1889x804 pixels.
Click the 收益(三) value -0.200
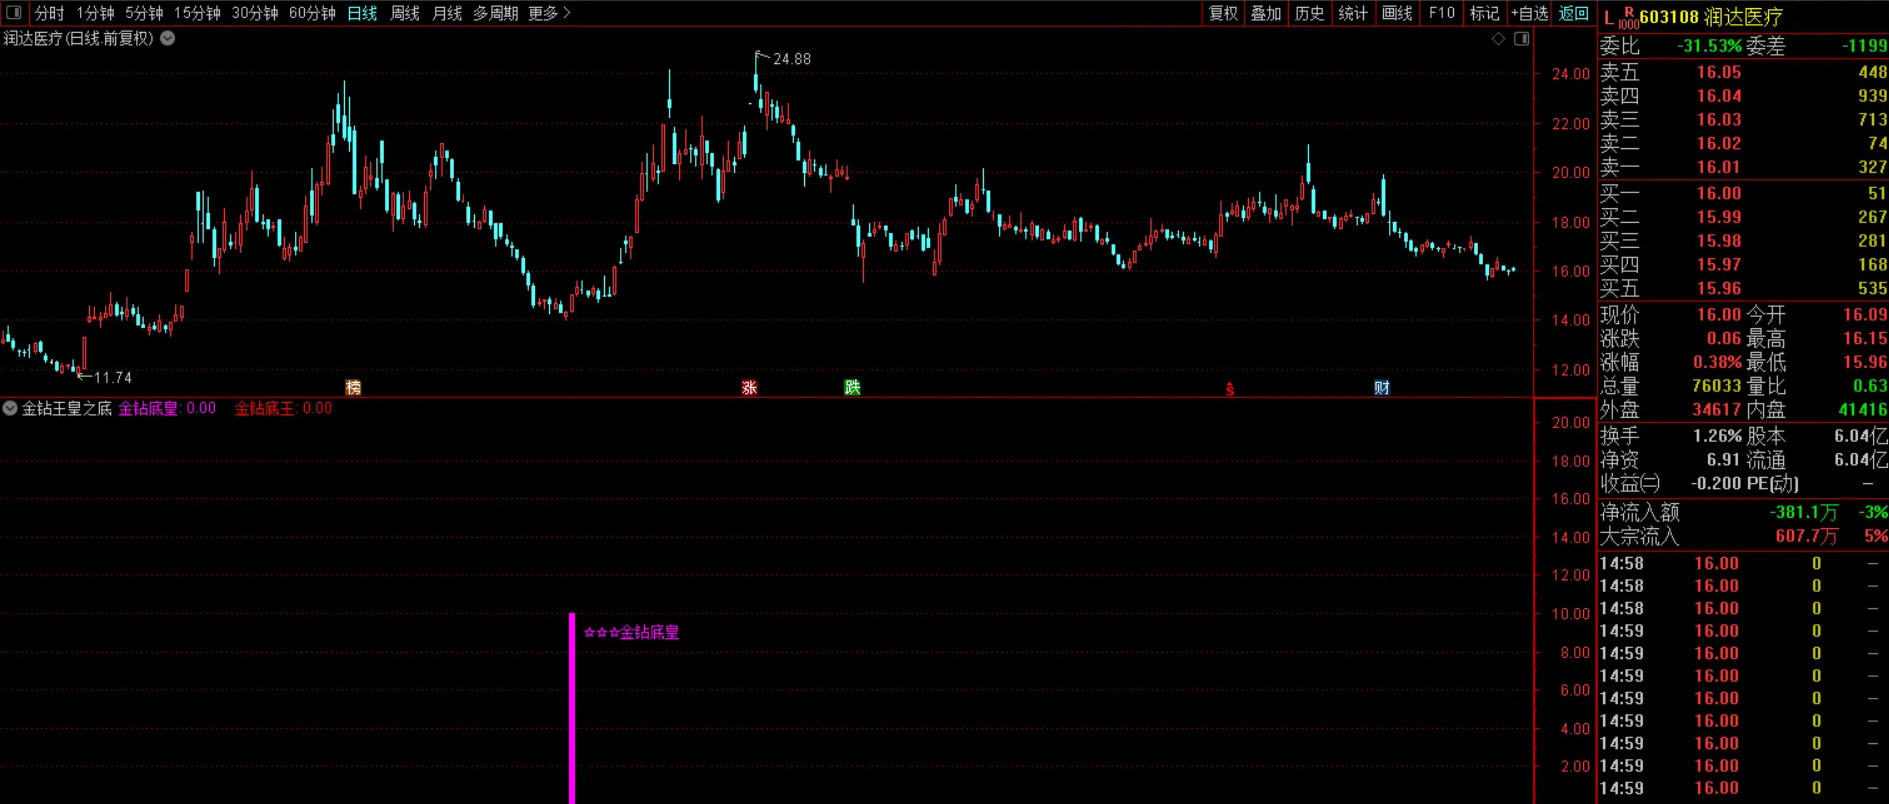point(1716,484)
